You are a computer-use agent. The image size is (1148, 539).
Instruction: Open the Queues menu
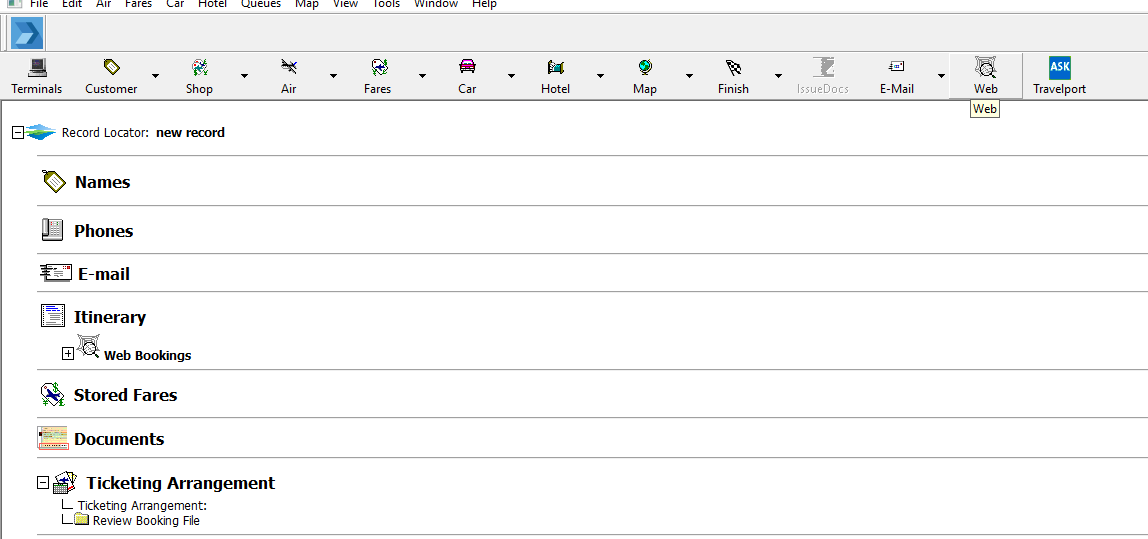[261, 4]
